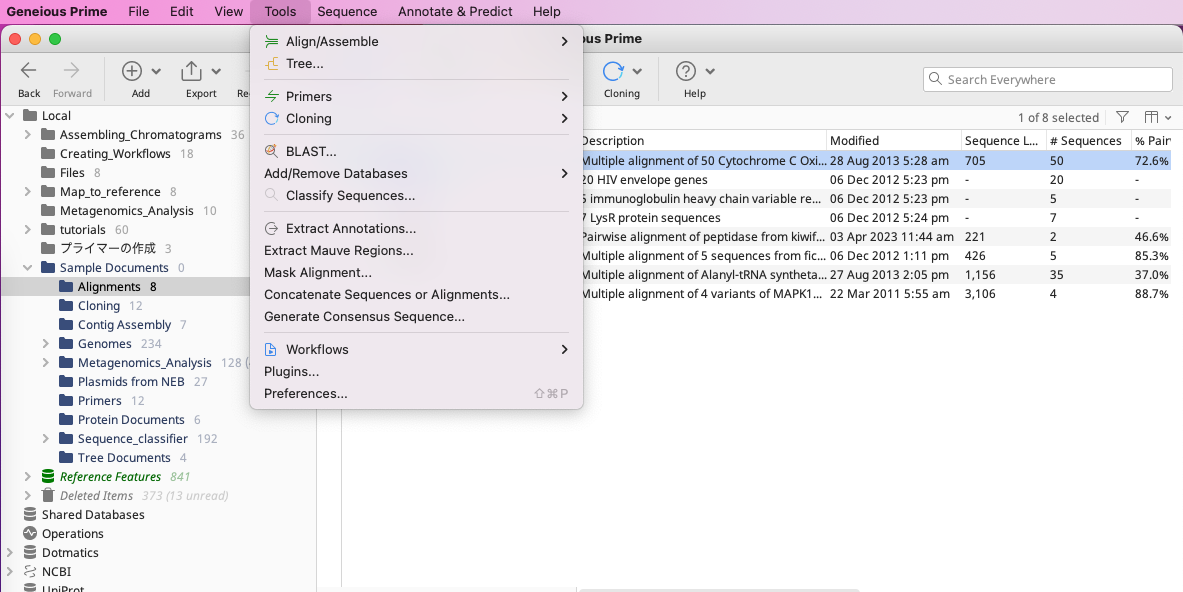Expand the Assembling_Chromatograms folder
1183x592 pixels.
tap(28, 135)
